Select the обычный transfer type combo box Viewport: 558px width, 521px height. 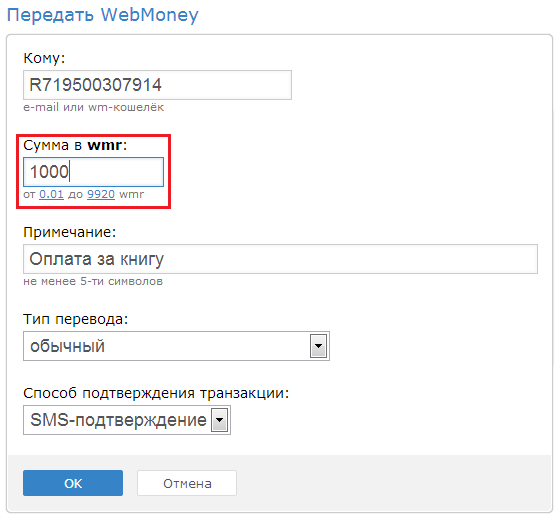[176, 346]
